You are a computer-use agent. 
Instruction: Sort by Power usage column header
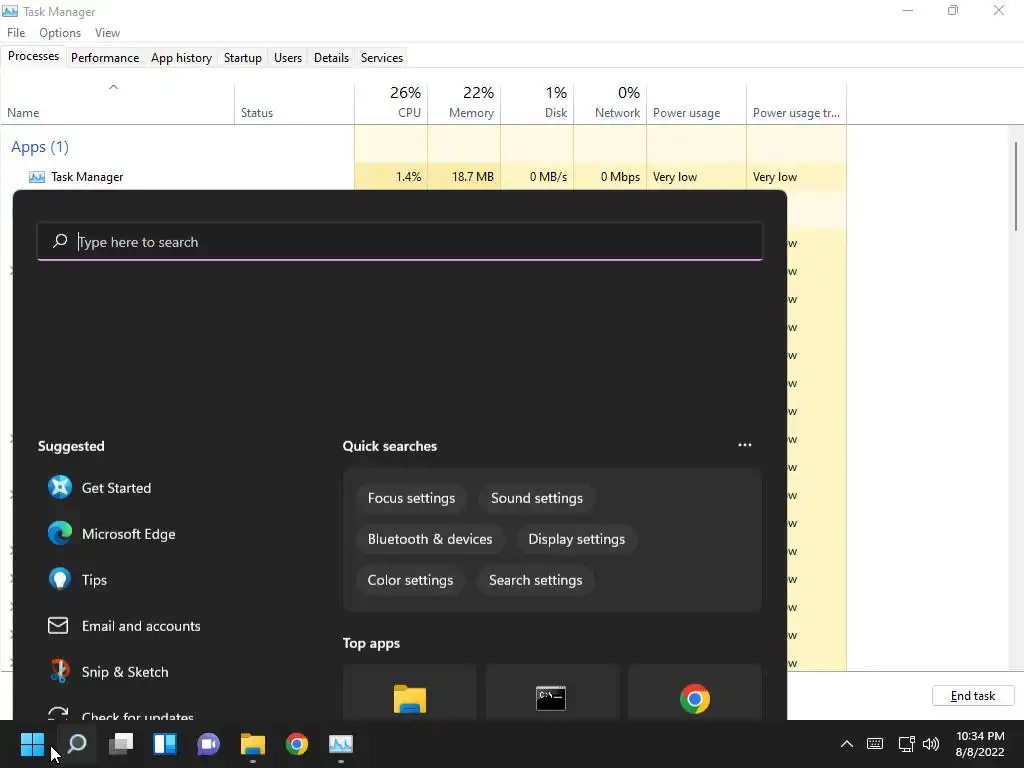coord(696,103)
